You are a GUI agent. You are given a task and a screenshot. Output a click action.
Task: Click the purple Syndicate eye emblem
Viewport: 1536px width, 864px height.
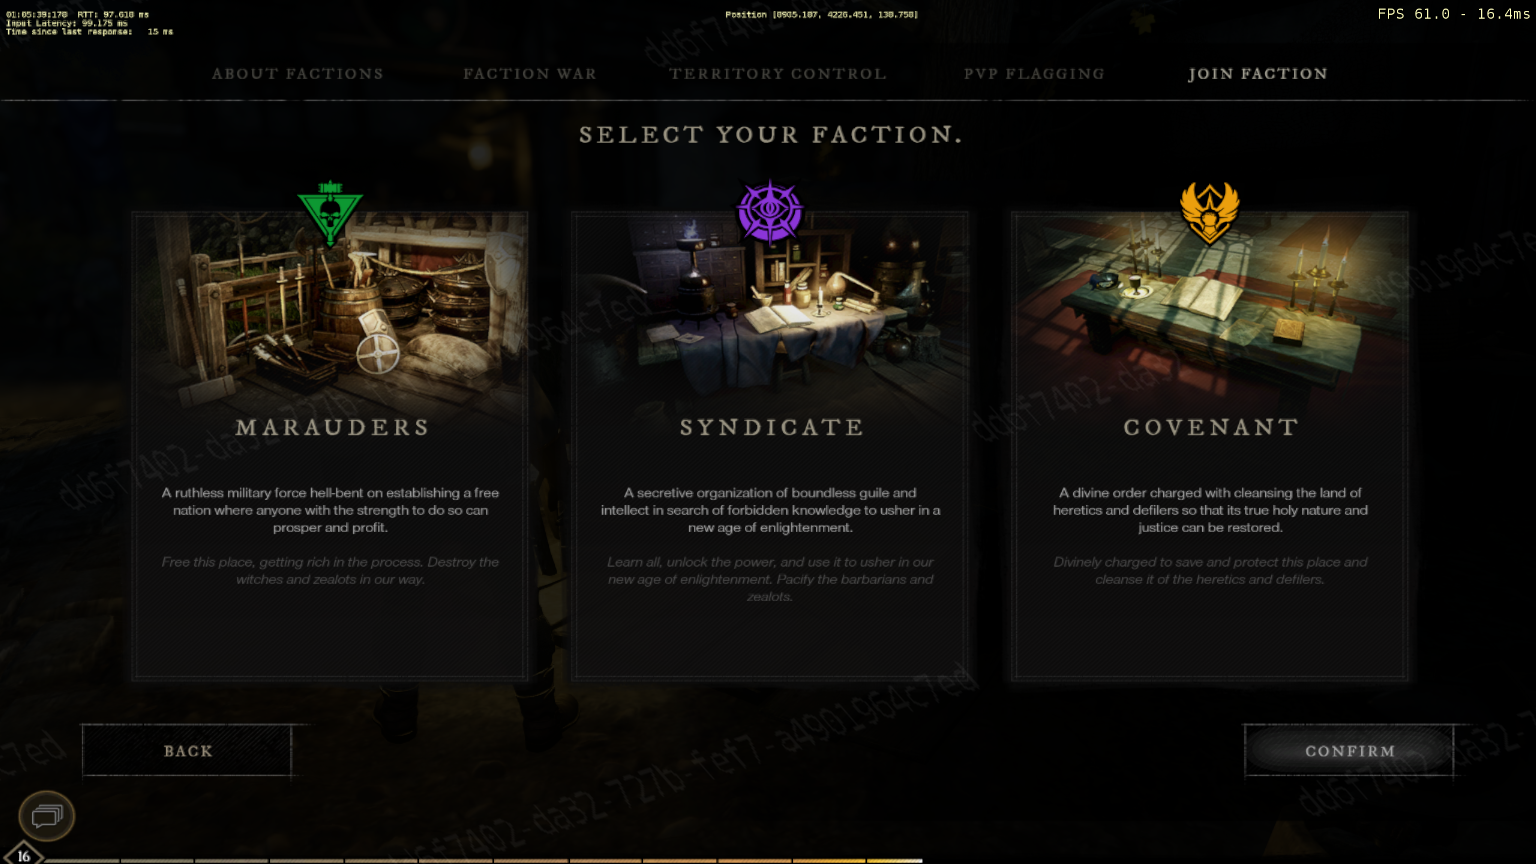point(770,212)
